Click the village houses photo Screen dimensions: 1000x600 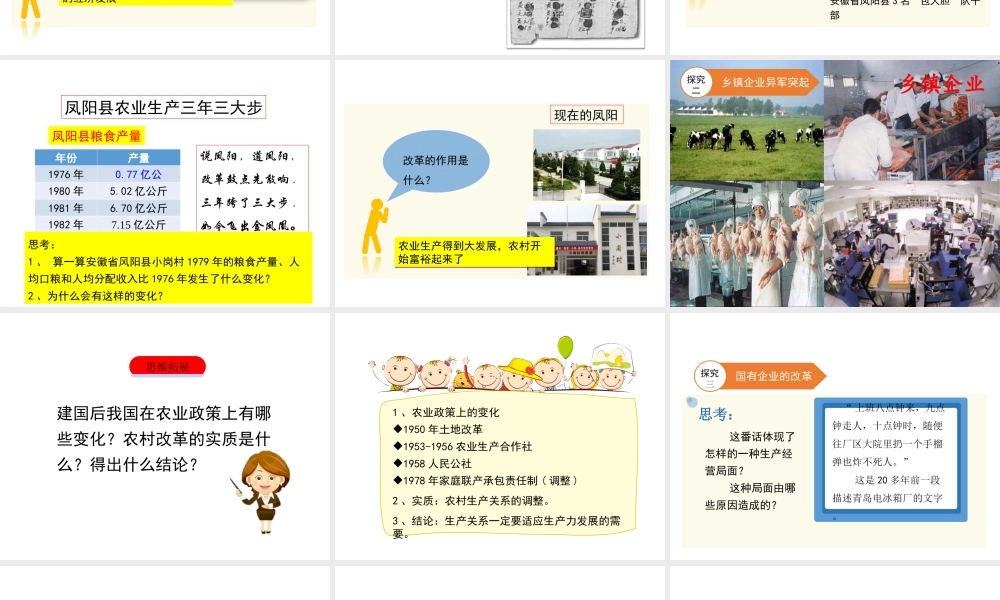tap(587, 165)
